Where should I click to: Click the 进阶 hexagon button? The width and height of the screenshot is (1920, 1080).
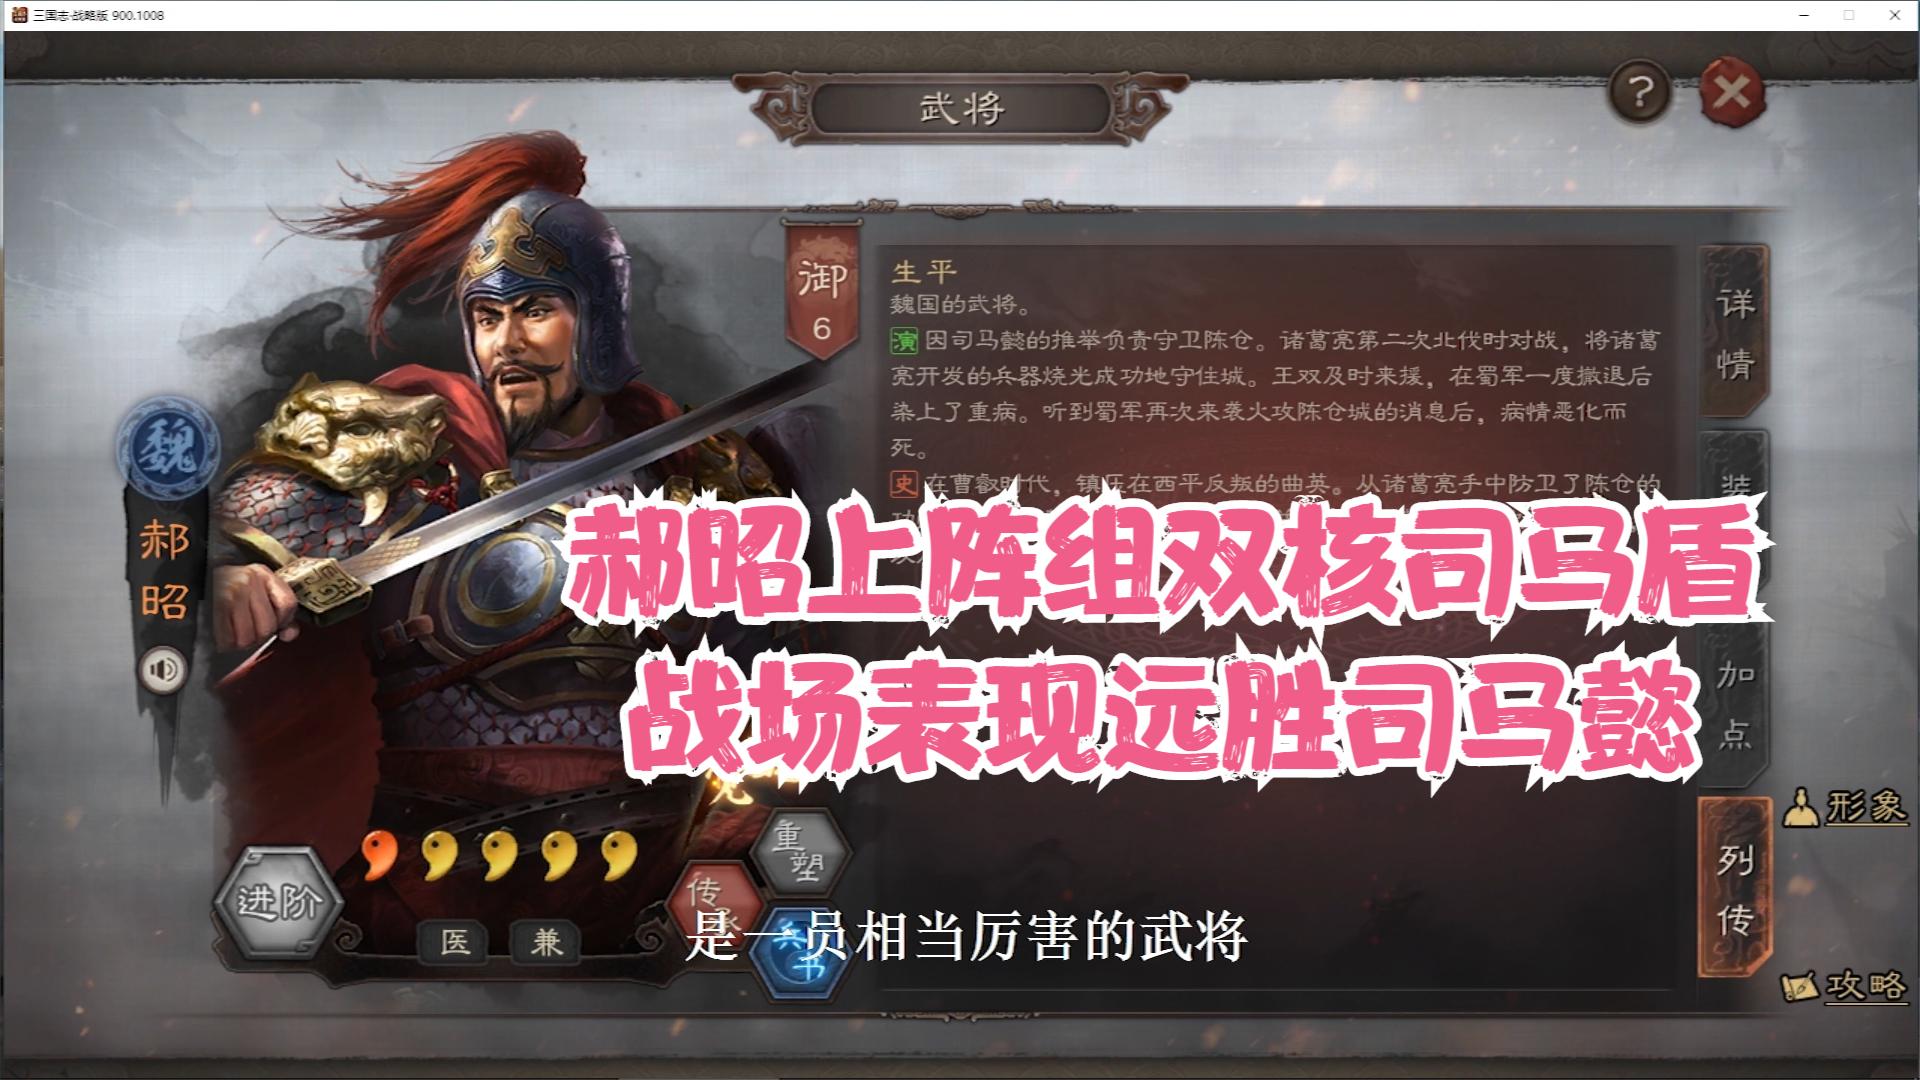point(279,902)
